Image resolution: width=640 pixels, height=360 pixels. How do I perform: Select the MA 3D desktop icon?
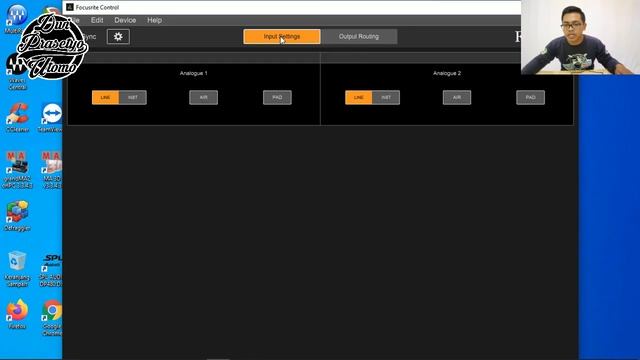click(52, 169)
